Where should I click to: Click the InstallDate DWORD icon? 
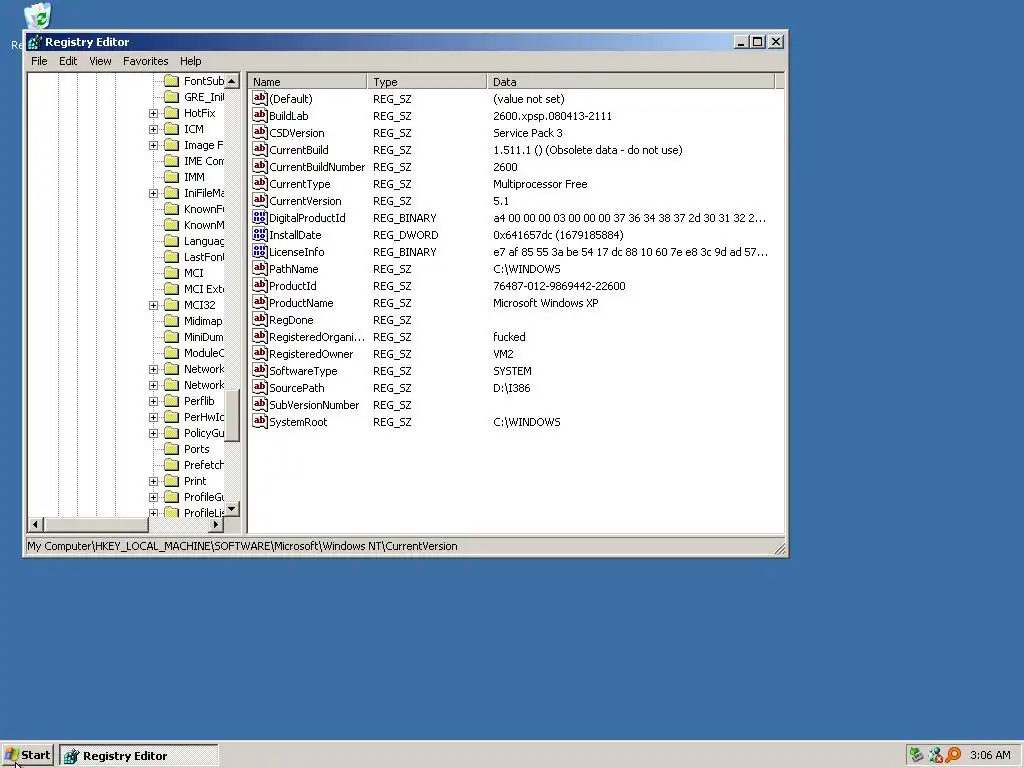point(260,234)
